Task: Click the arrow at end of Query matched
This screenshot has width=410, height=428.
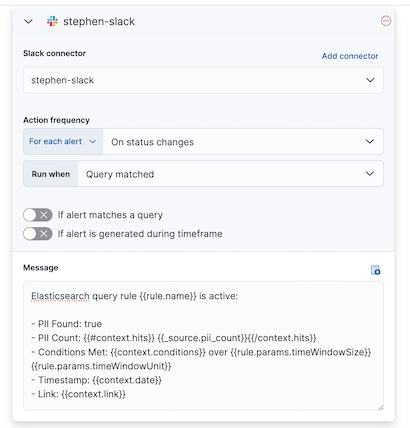Action: (370, 174)
